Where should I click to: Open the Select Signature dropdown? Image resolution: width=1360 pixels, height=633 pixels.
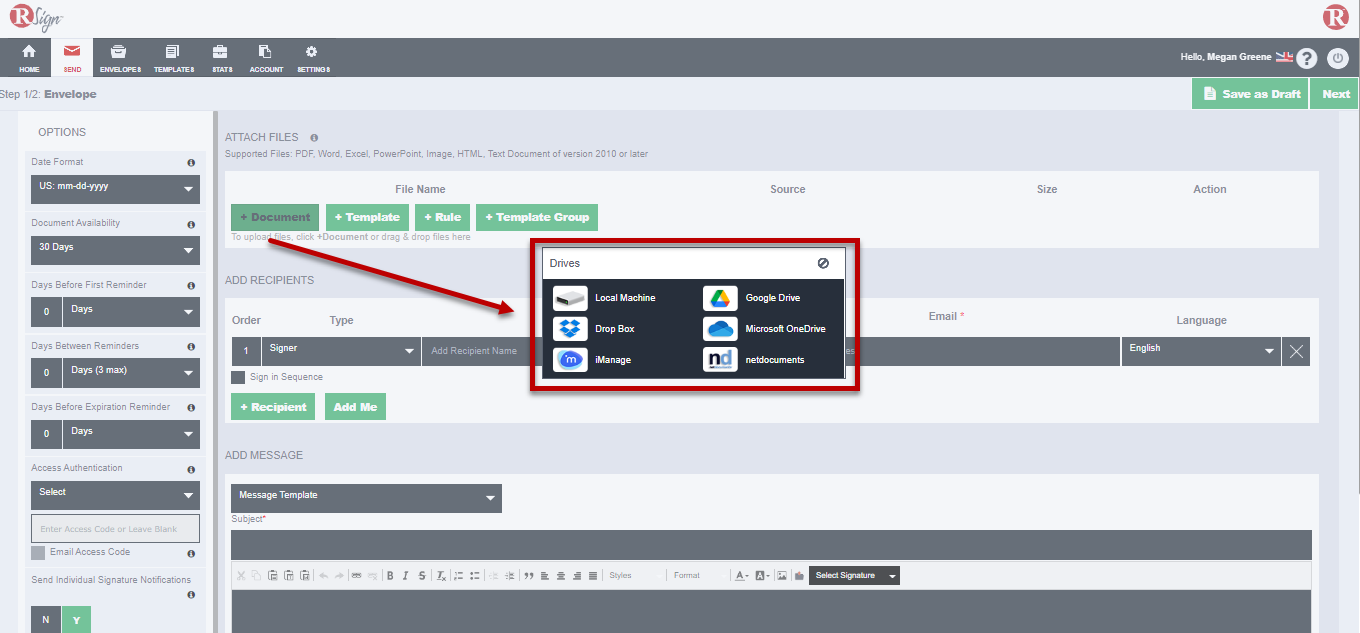coord(854,575)
